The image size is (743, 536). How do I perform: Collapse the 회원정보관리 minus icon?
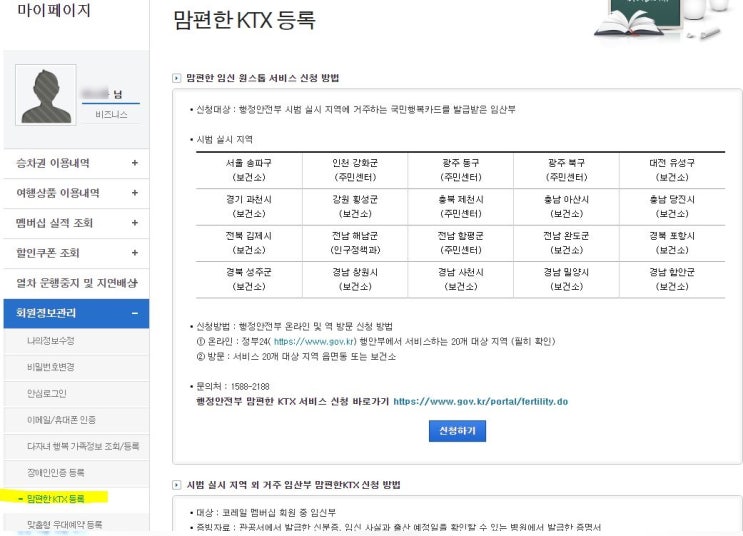click(135, 313)
